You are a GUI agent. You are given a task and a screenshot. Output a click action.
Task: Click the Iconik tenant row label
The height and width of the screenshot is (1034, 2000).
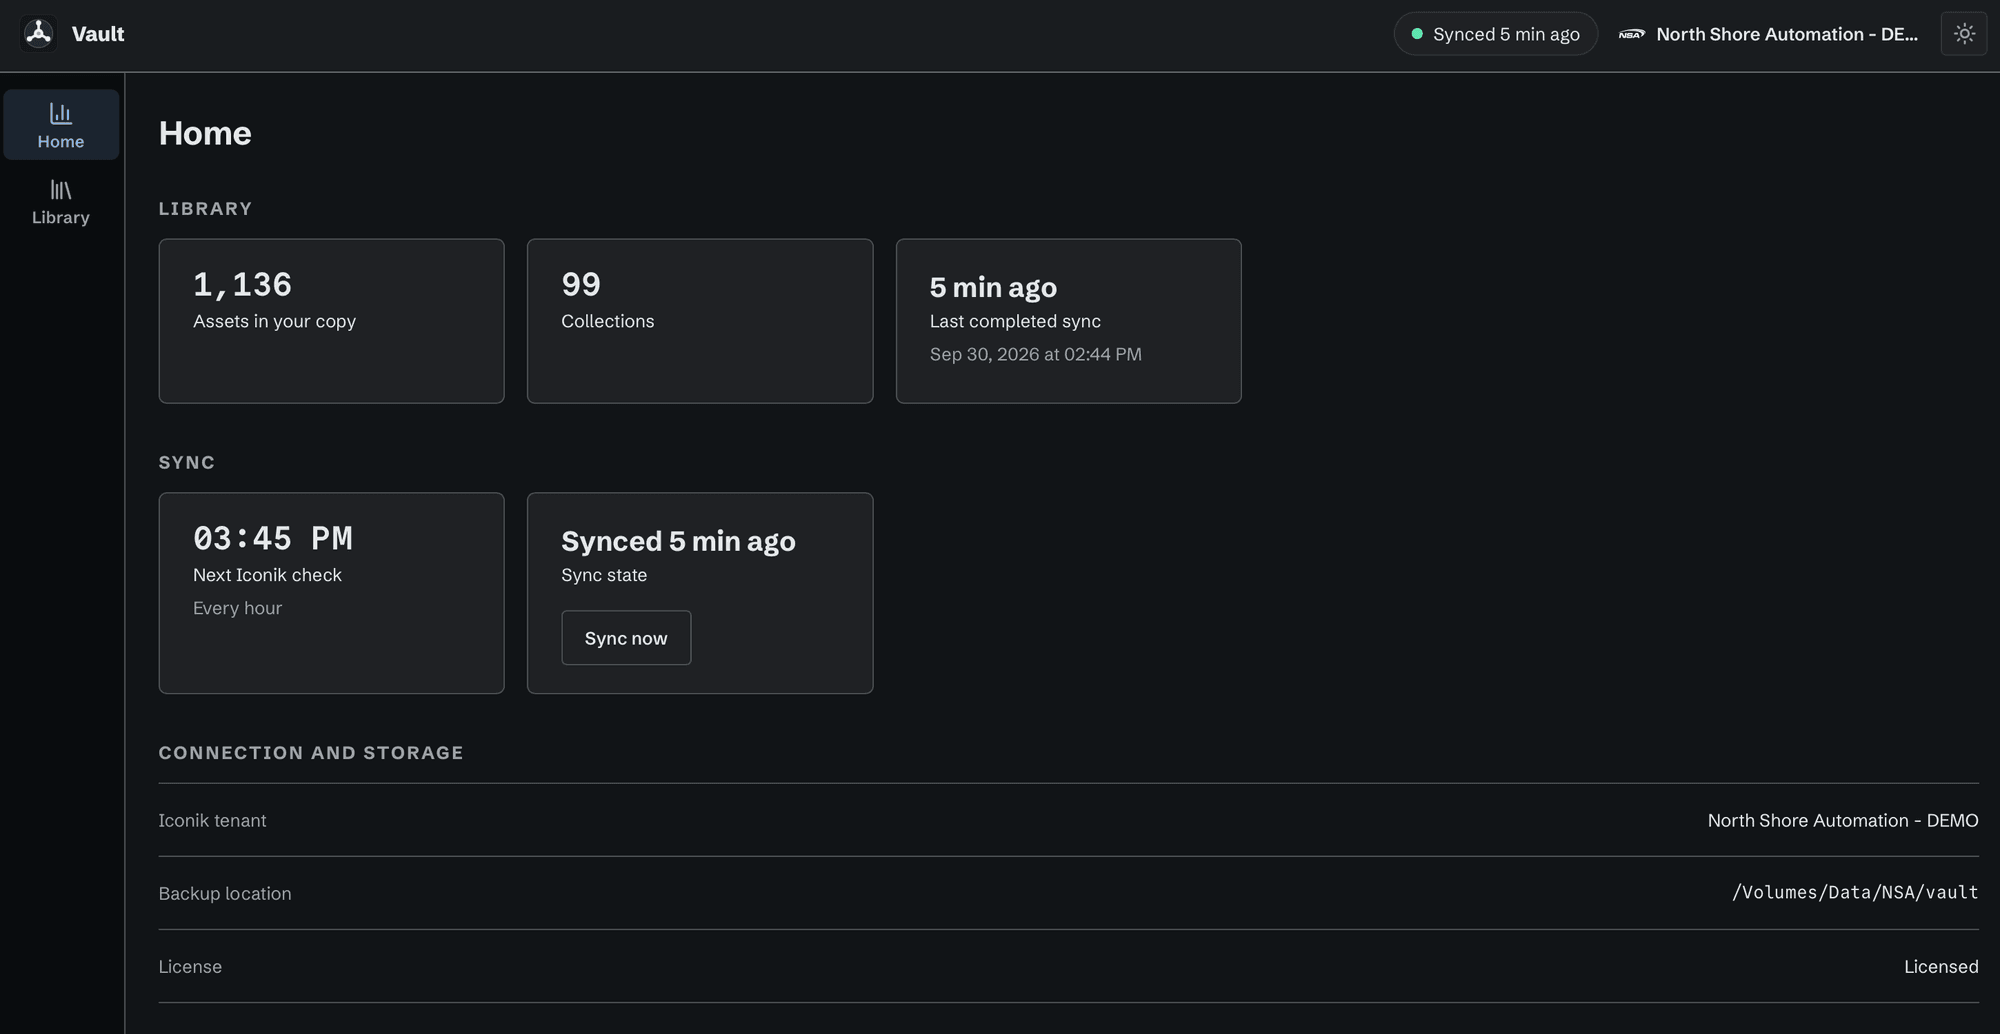(x=212, y=820)
